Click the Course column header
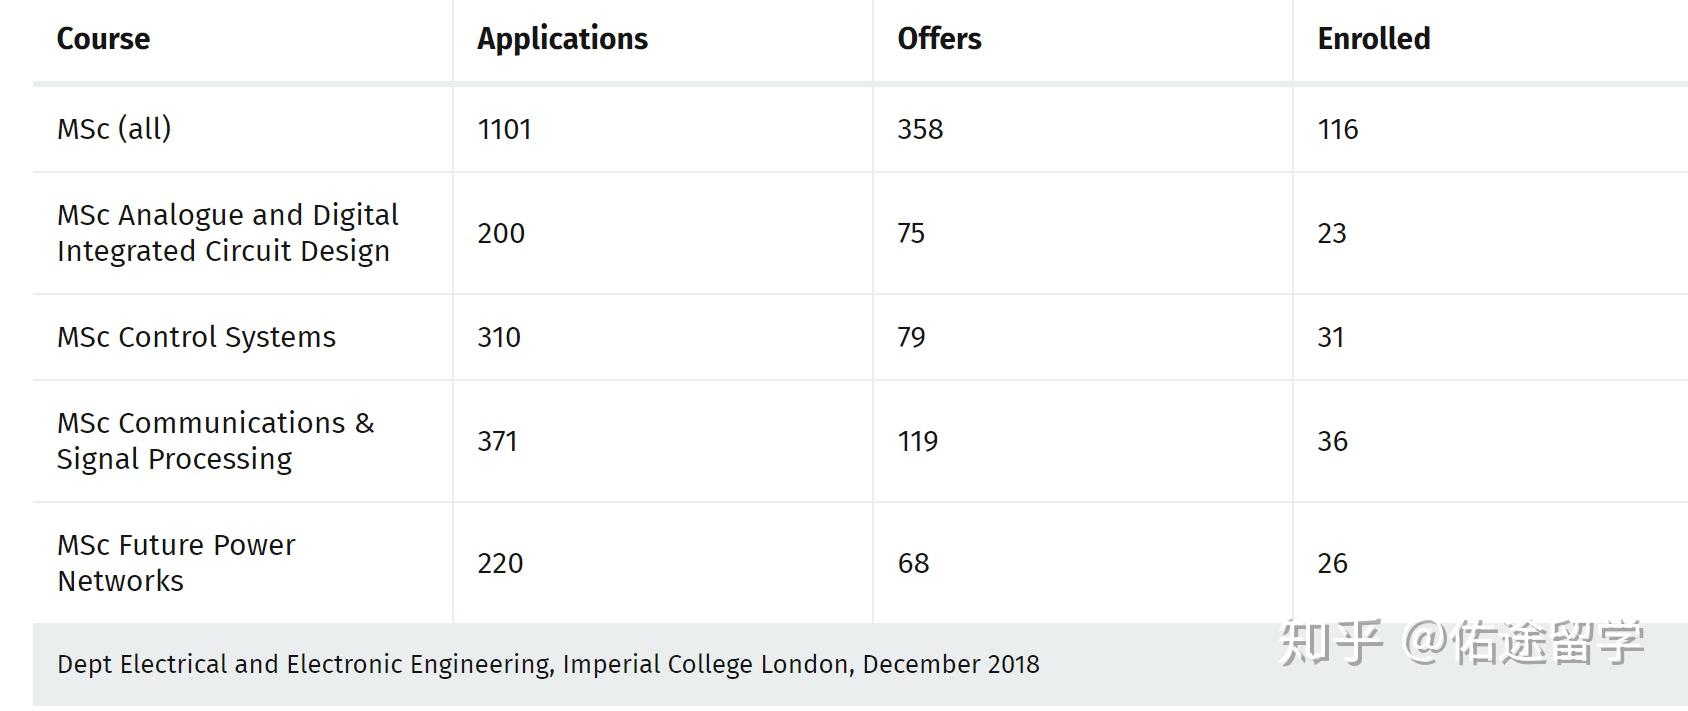This screenshot has width=1688, height=711. click(x=103, y=39)
